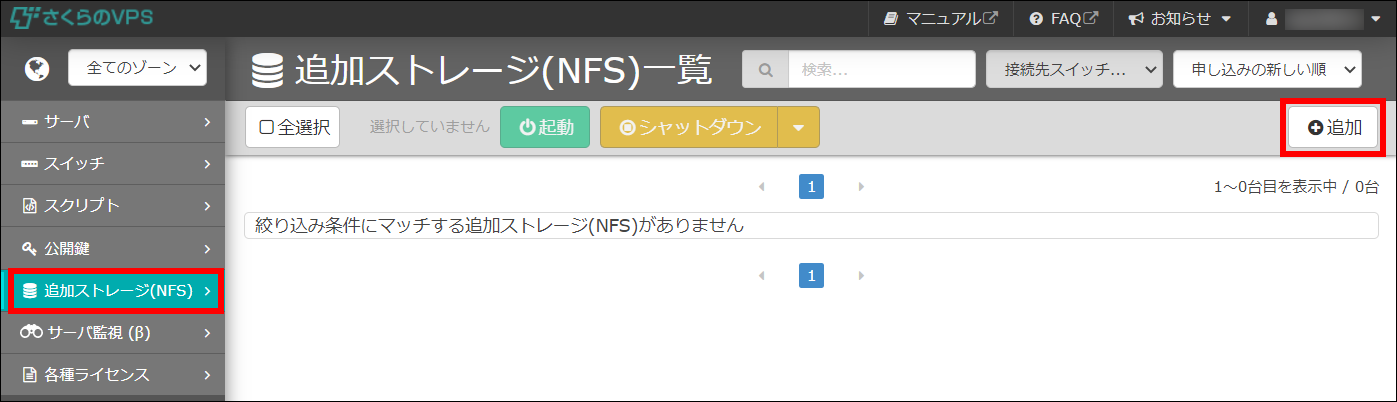This screenshot has width=1397, height=402.
Task: Open FAQ external link
Action: [1064, 18]
